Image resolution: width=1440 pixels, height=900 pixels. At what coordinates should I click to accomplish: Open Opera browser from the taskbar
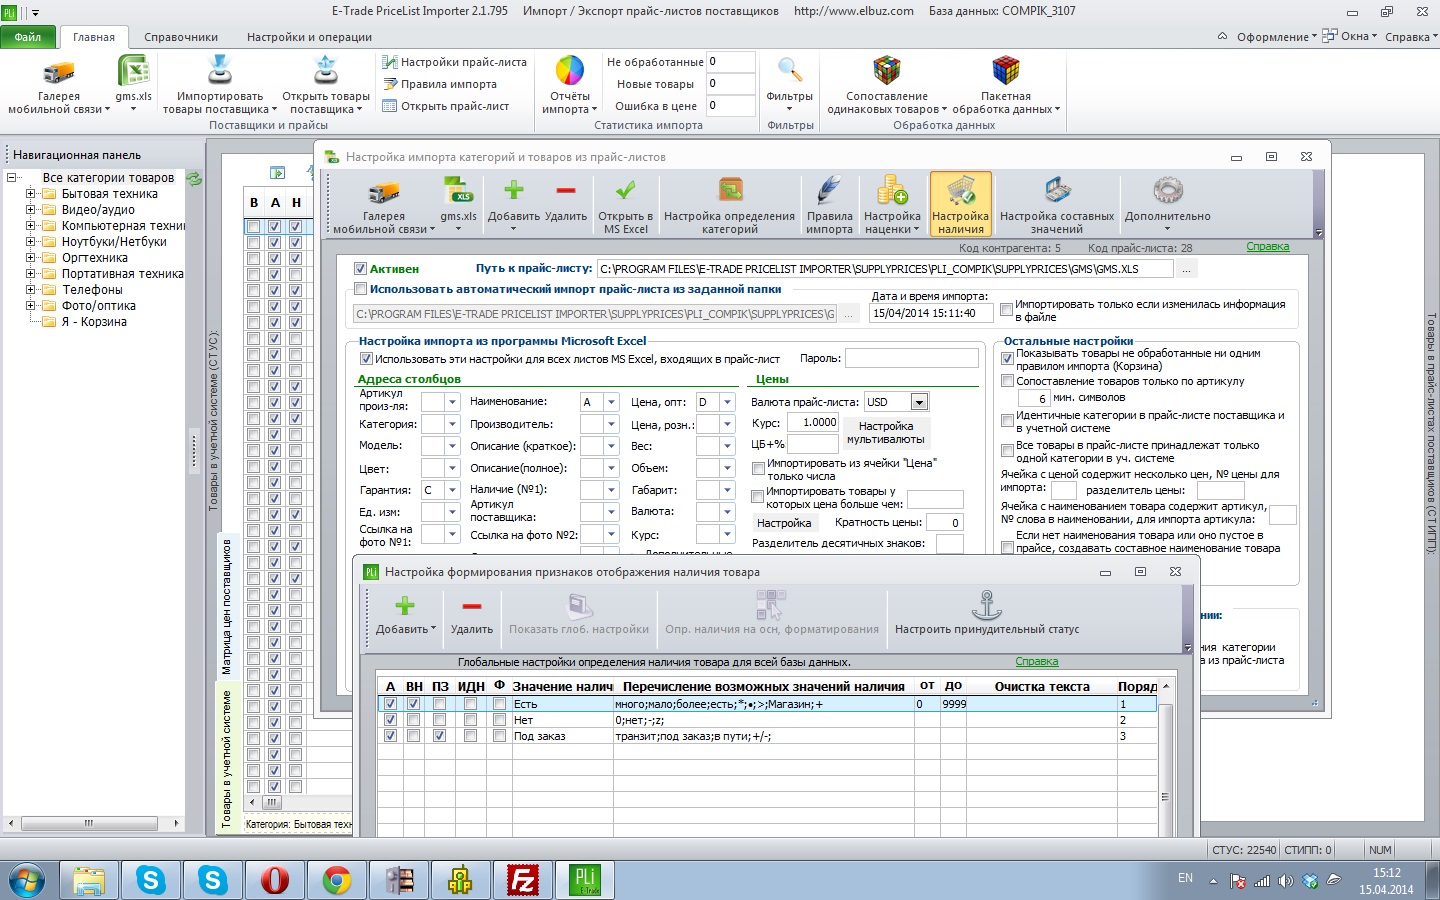(275, 880)
